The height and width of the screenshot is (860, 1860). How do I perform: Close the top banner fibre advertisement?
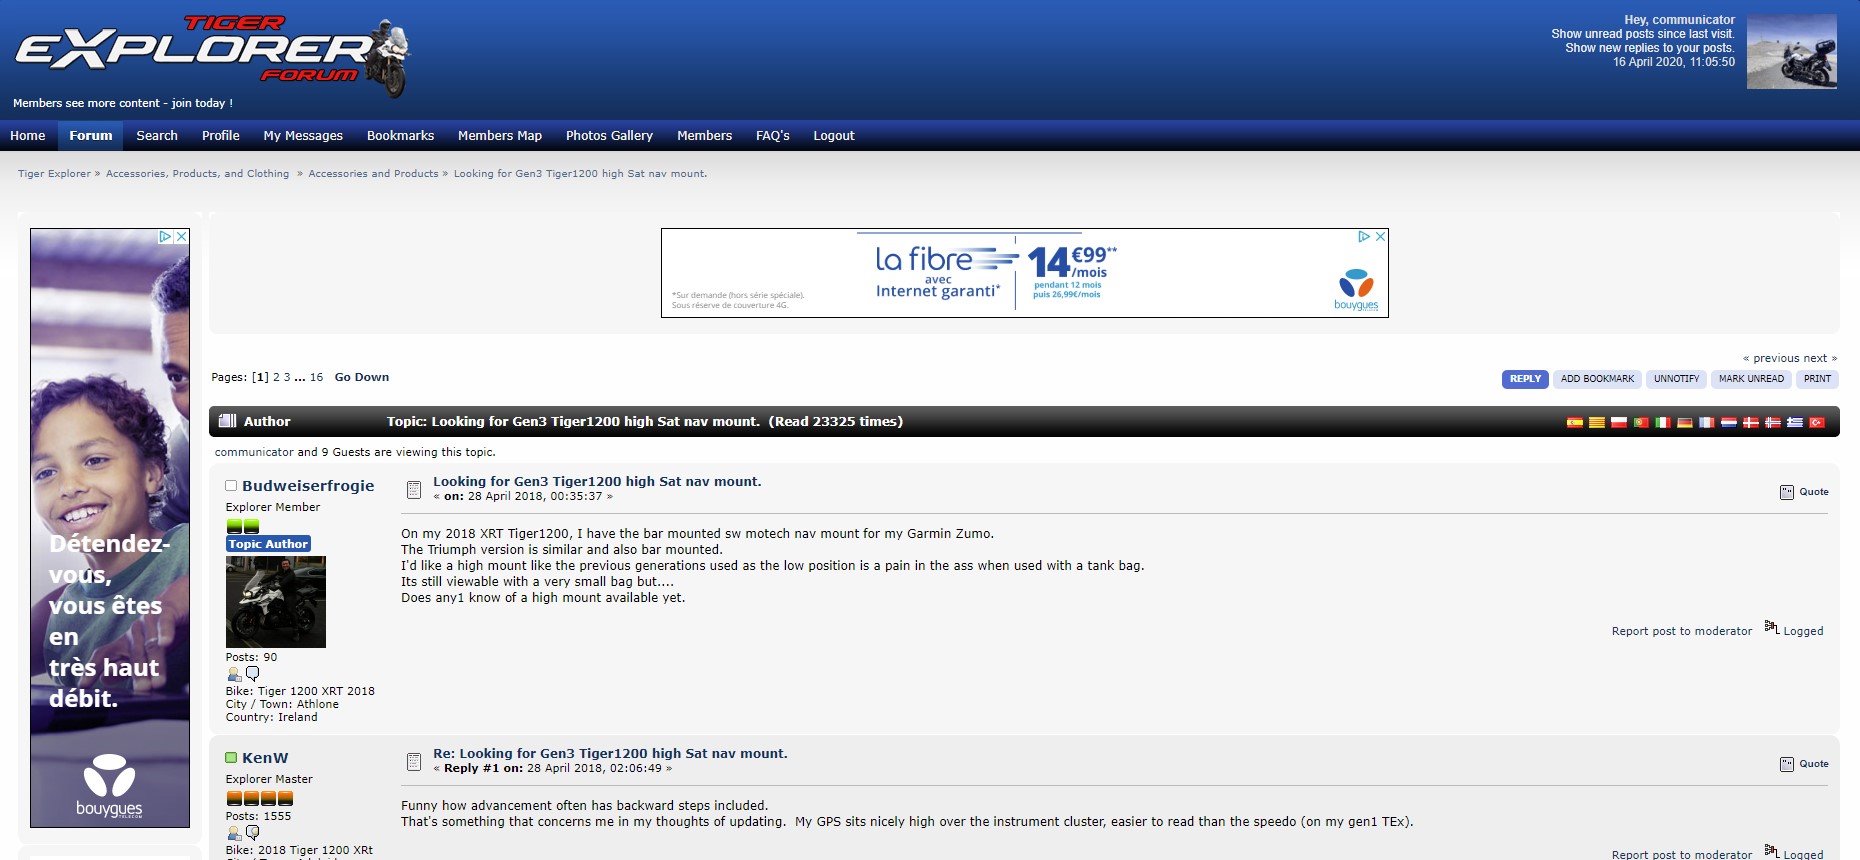coord(1380,237)
